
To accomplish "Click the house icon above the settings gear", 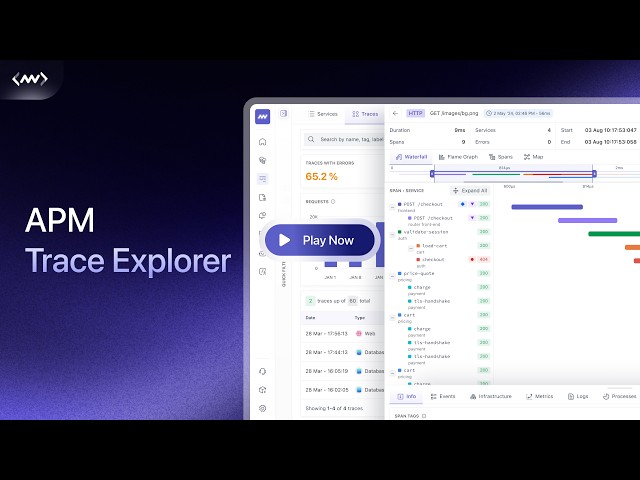I will tap(262, 390).
